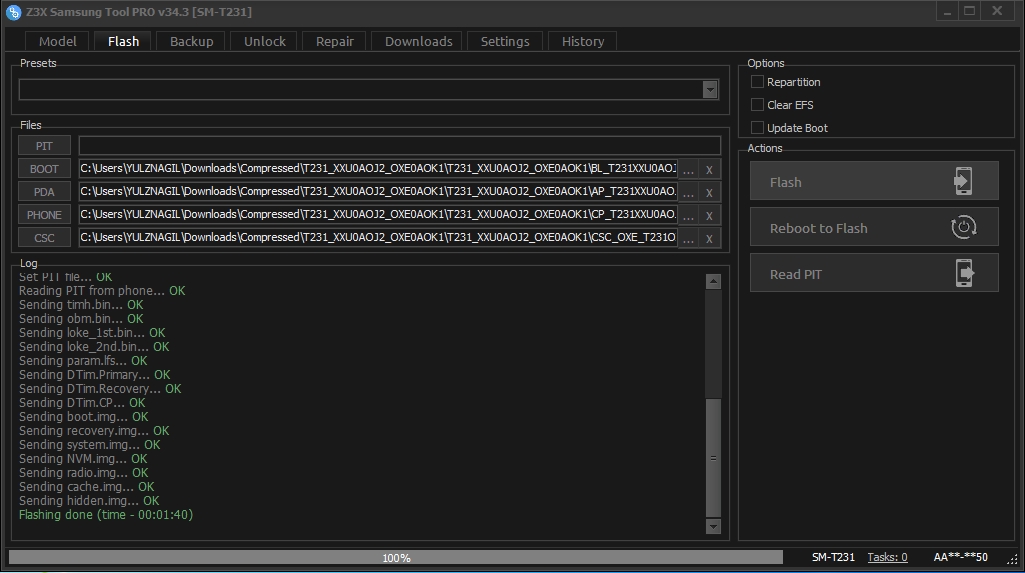Switch to the Model tab
Viewport: 1025px width, 573px height.
pyautogui.click(x=58, y=41)
